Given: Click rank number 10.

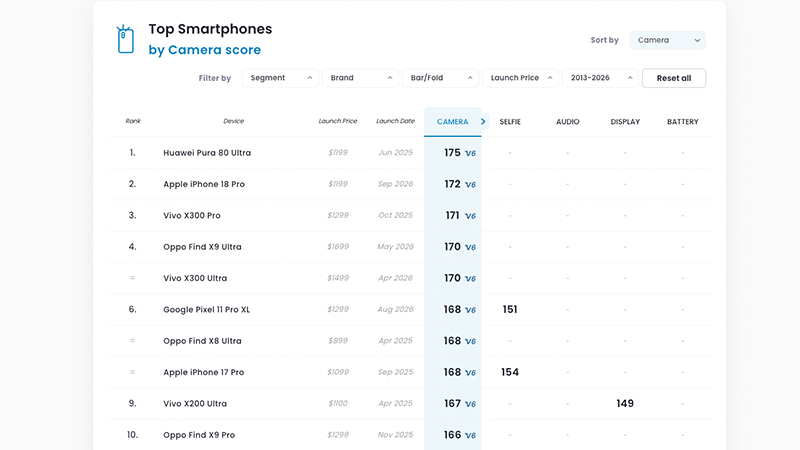Looking at the screenshot, I should [133, 435].
